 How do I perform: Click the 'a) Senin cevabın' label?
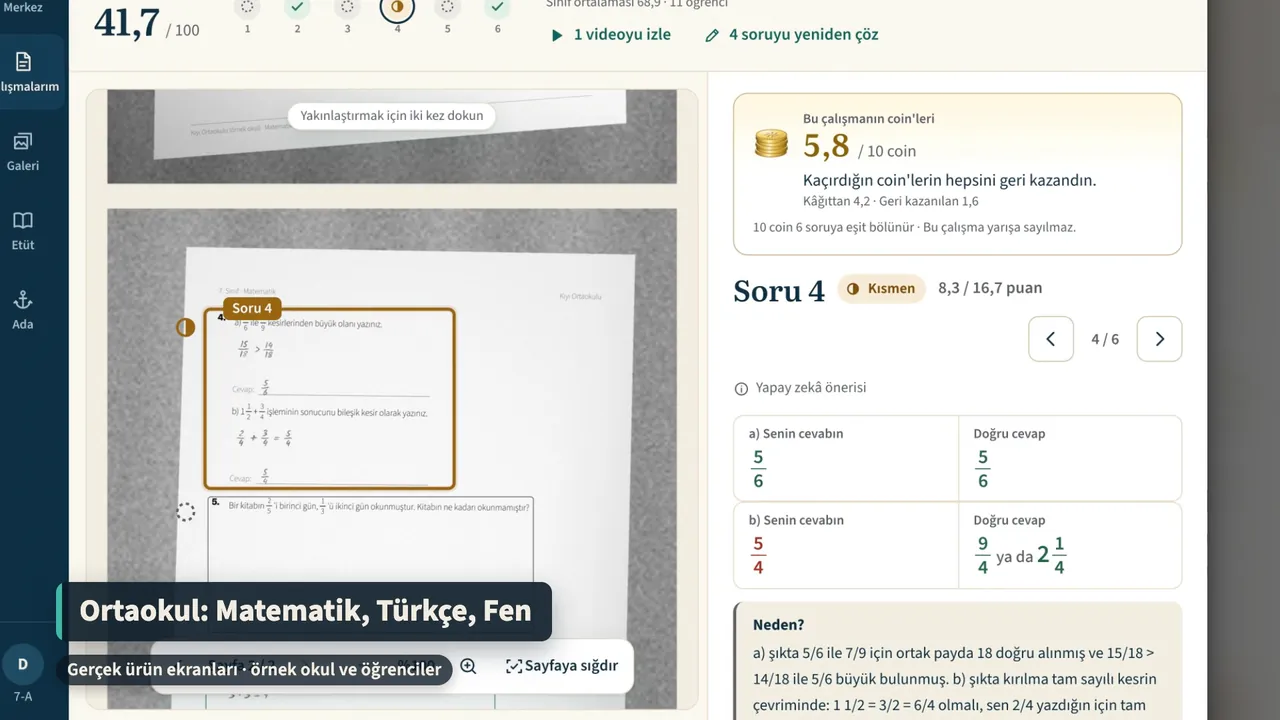[796, 434]
